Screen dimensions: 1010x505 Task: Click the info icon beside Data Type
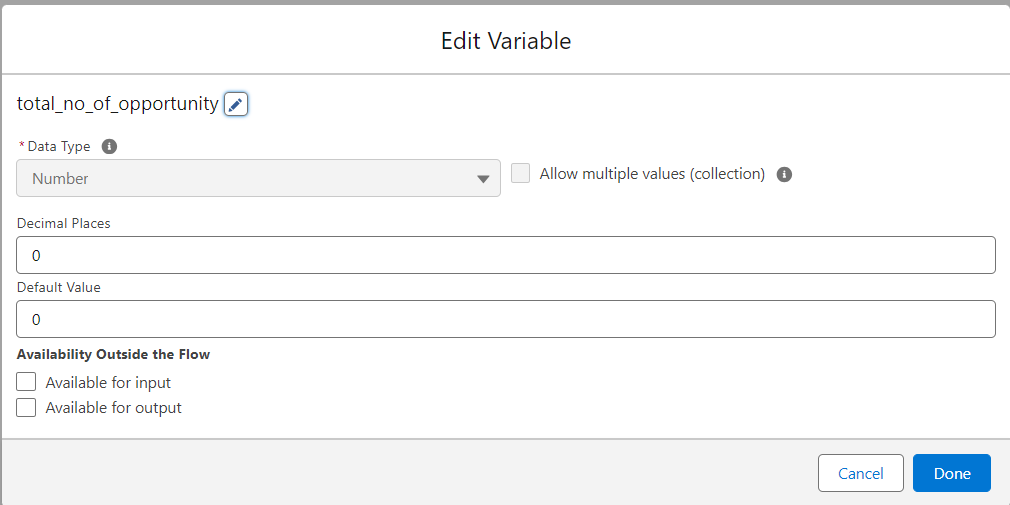click(110, 146)
